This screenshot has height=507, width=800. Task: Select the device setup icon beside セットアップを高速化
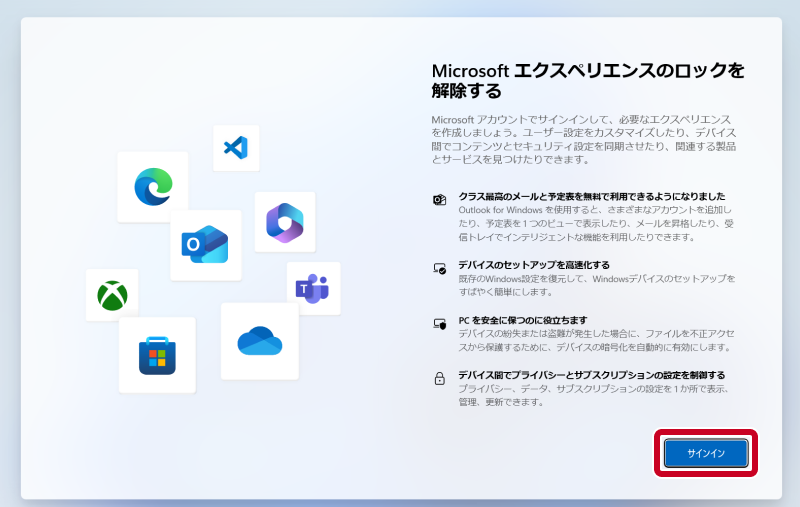(x=439, y=268)
